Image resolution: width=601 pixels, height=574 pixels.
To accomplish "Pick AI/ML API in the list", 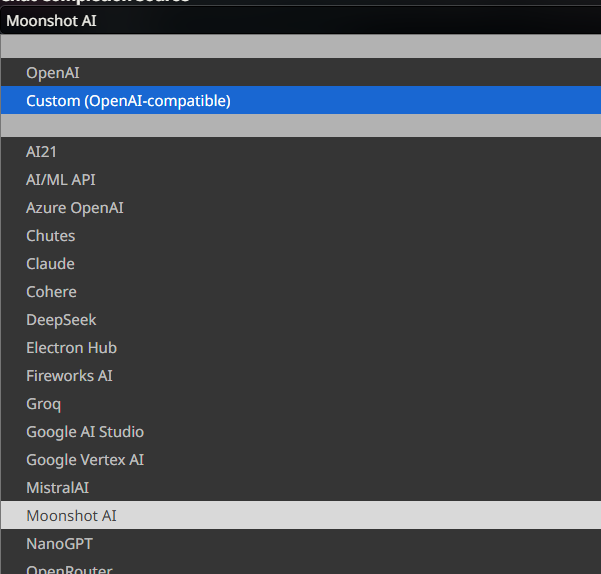I will tap(301, 179).
